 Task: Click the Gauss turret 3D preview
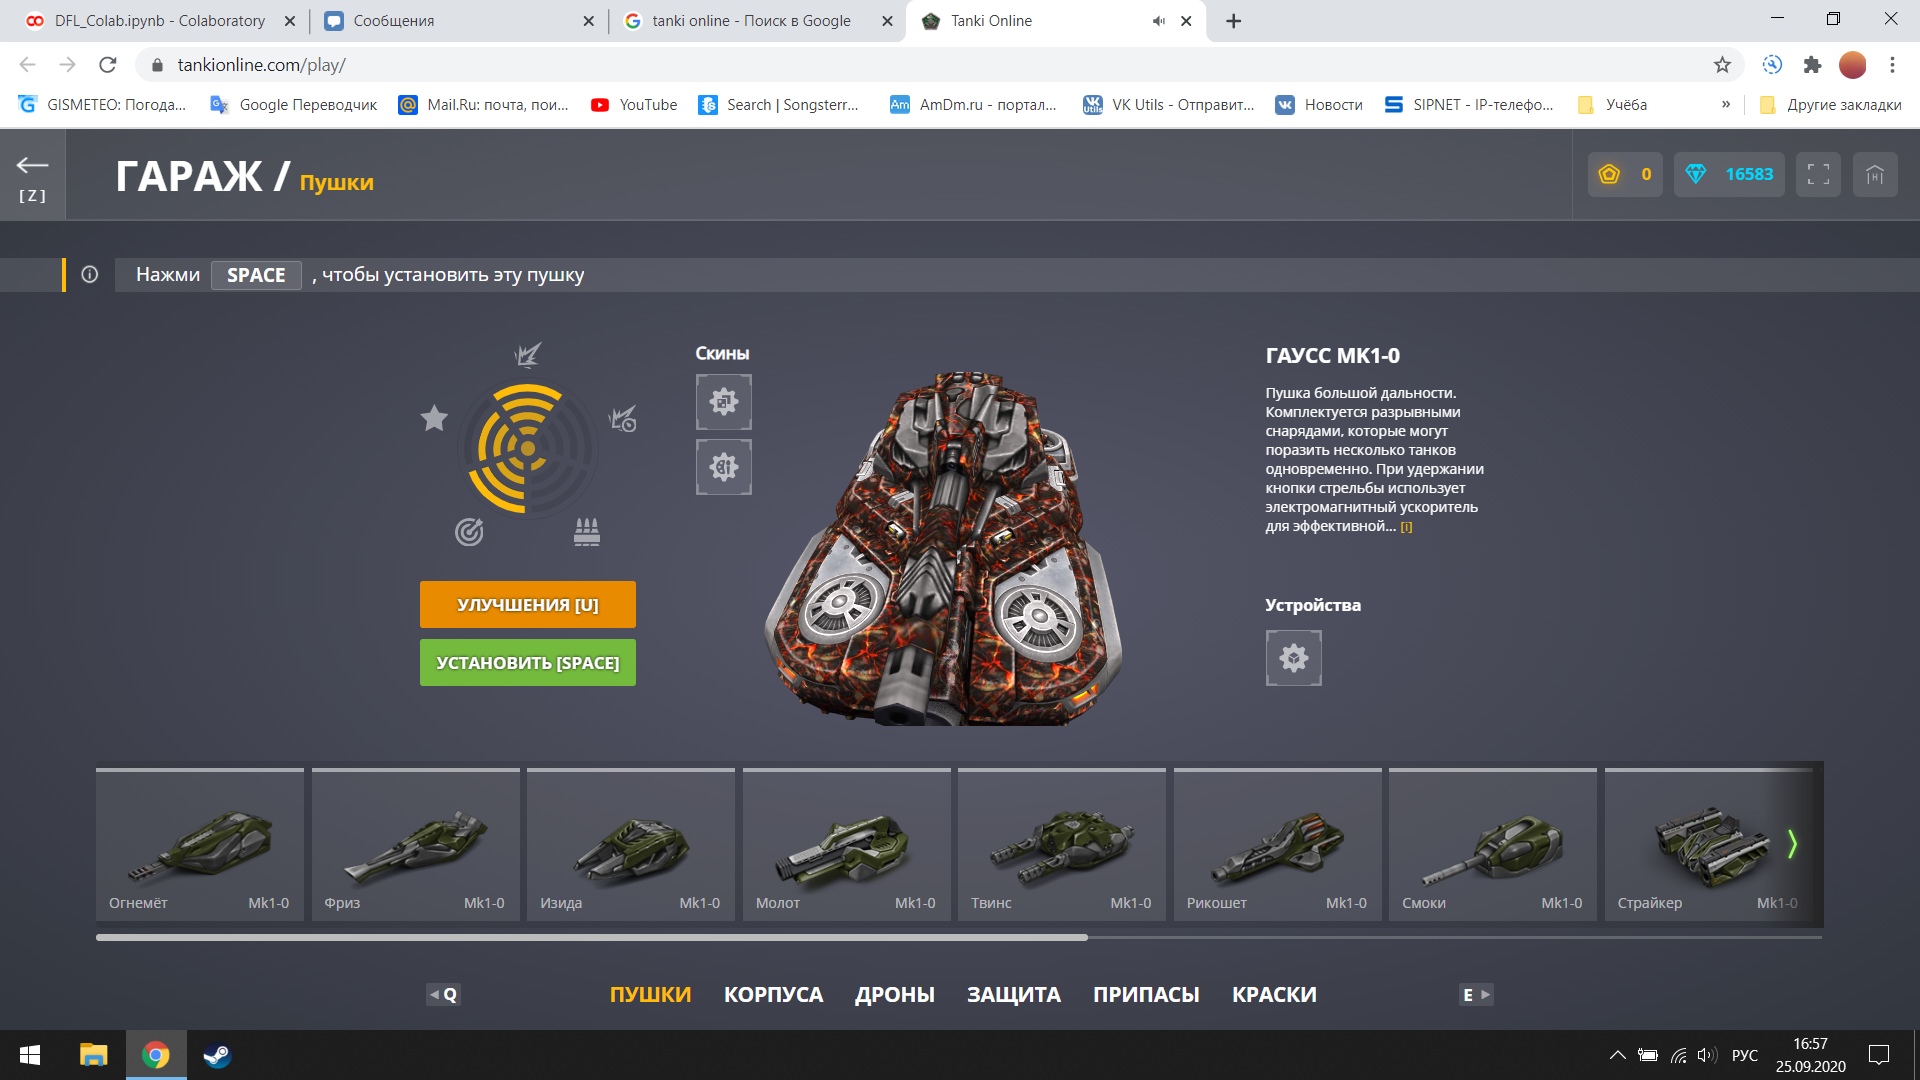click(945, 548)
